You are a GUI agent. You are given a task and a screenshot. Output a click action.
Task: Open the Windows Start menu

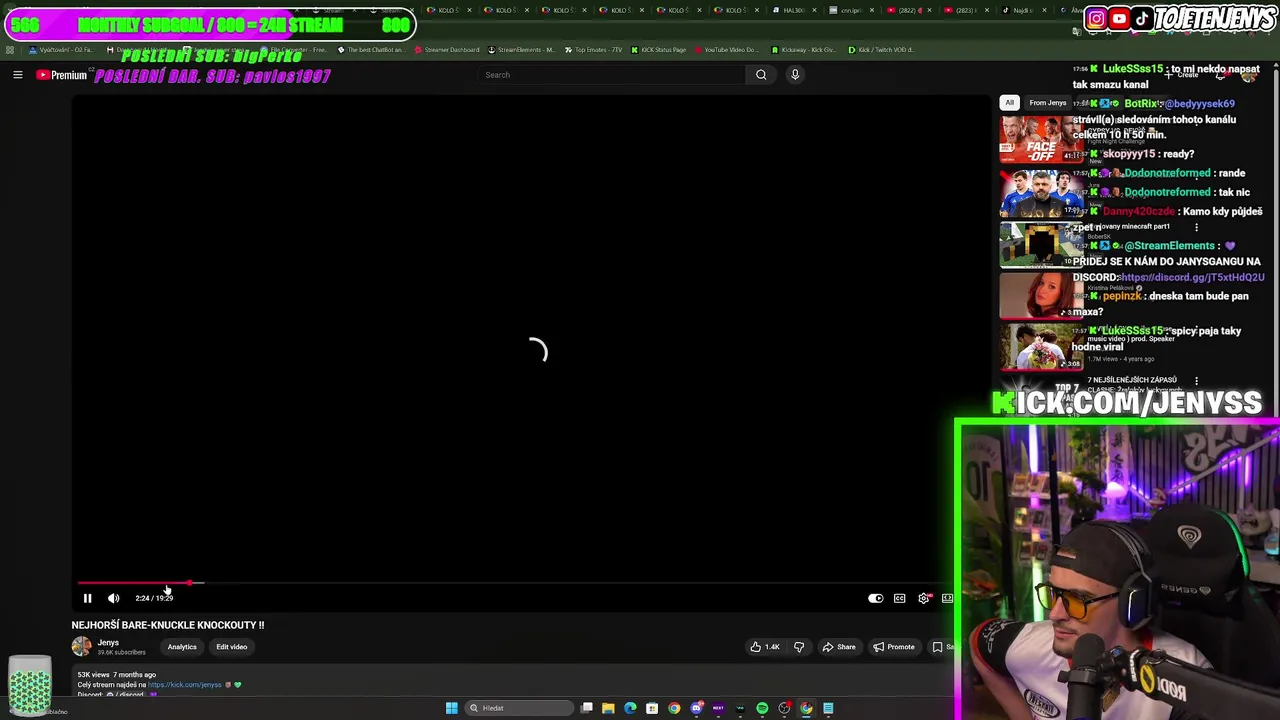pyautogui.click(x=451, y=708)
